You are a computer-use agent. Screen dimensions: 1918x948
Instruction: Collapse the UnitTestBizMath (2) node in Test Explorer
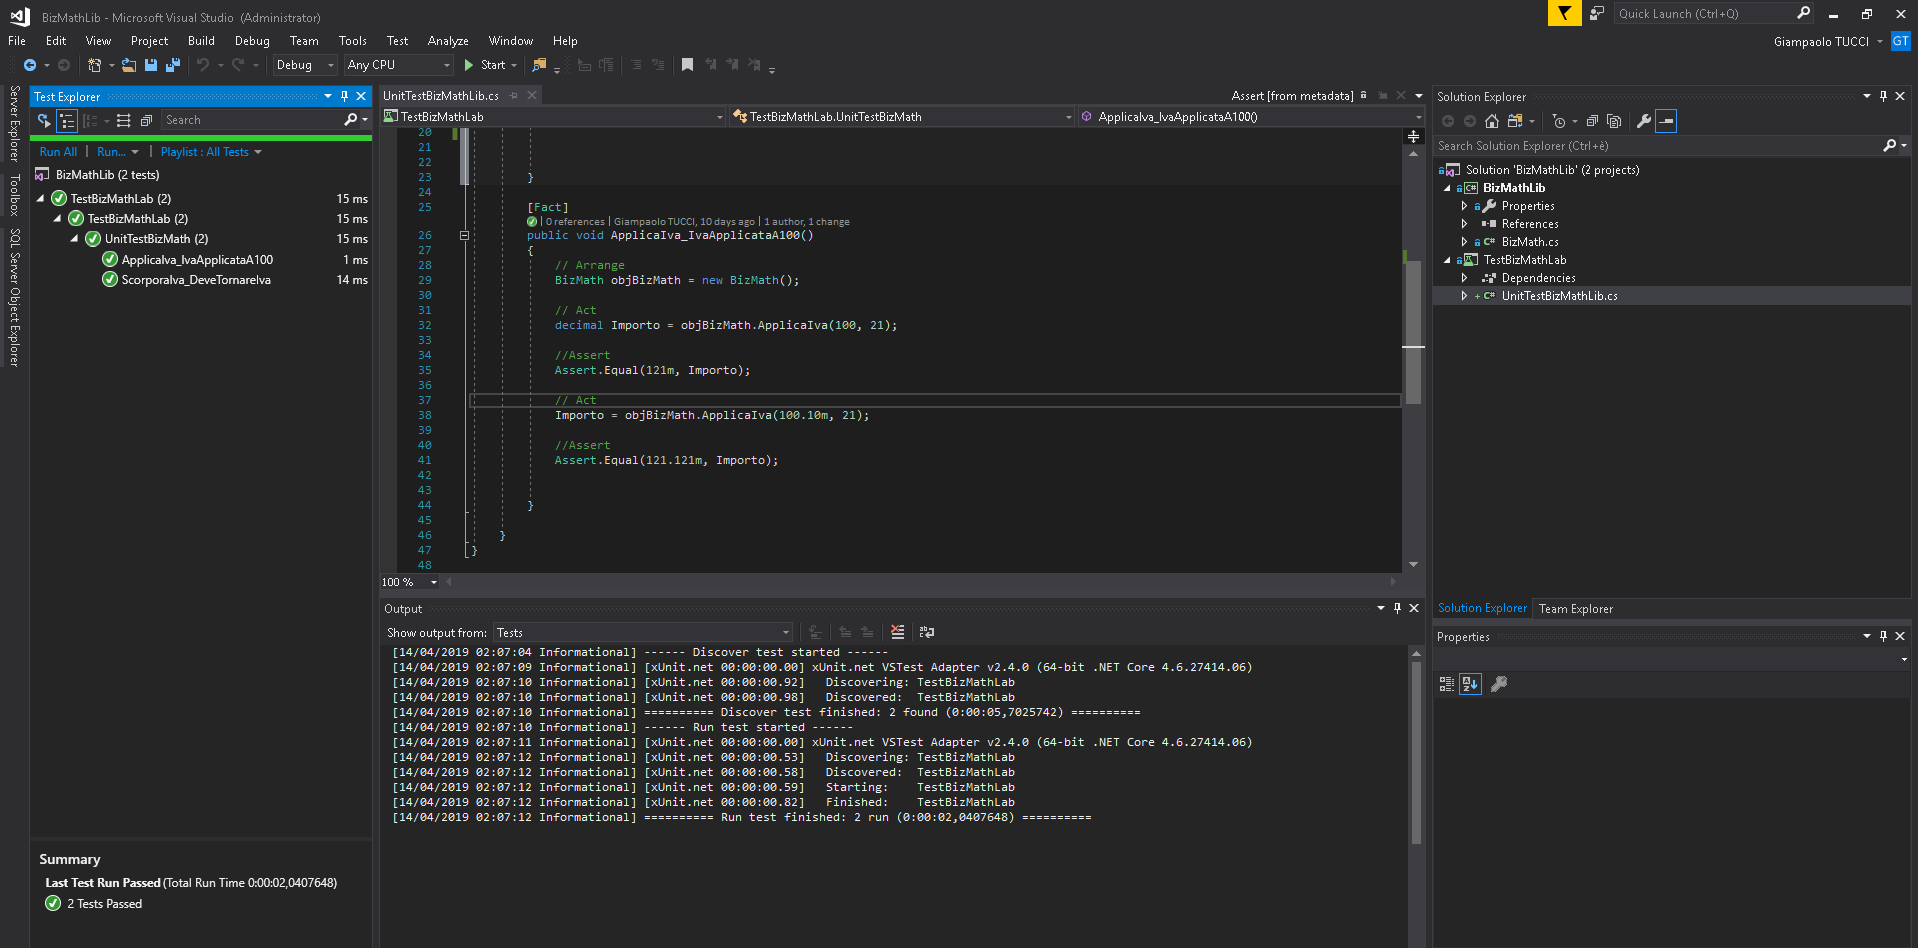pyautogui.click(x=75, y=239)
